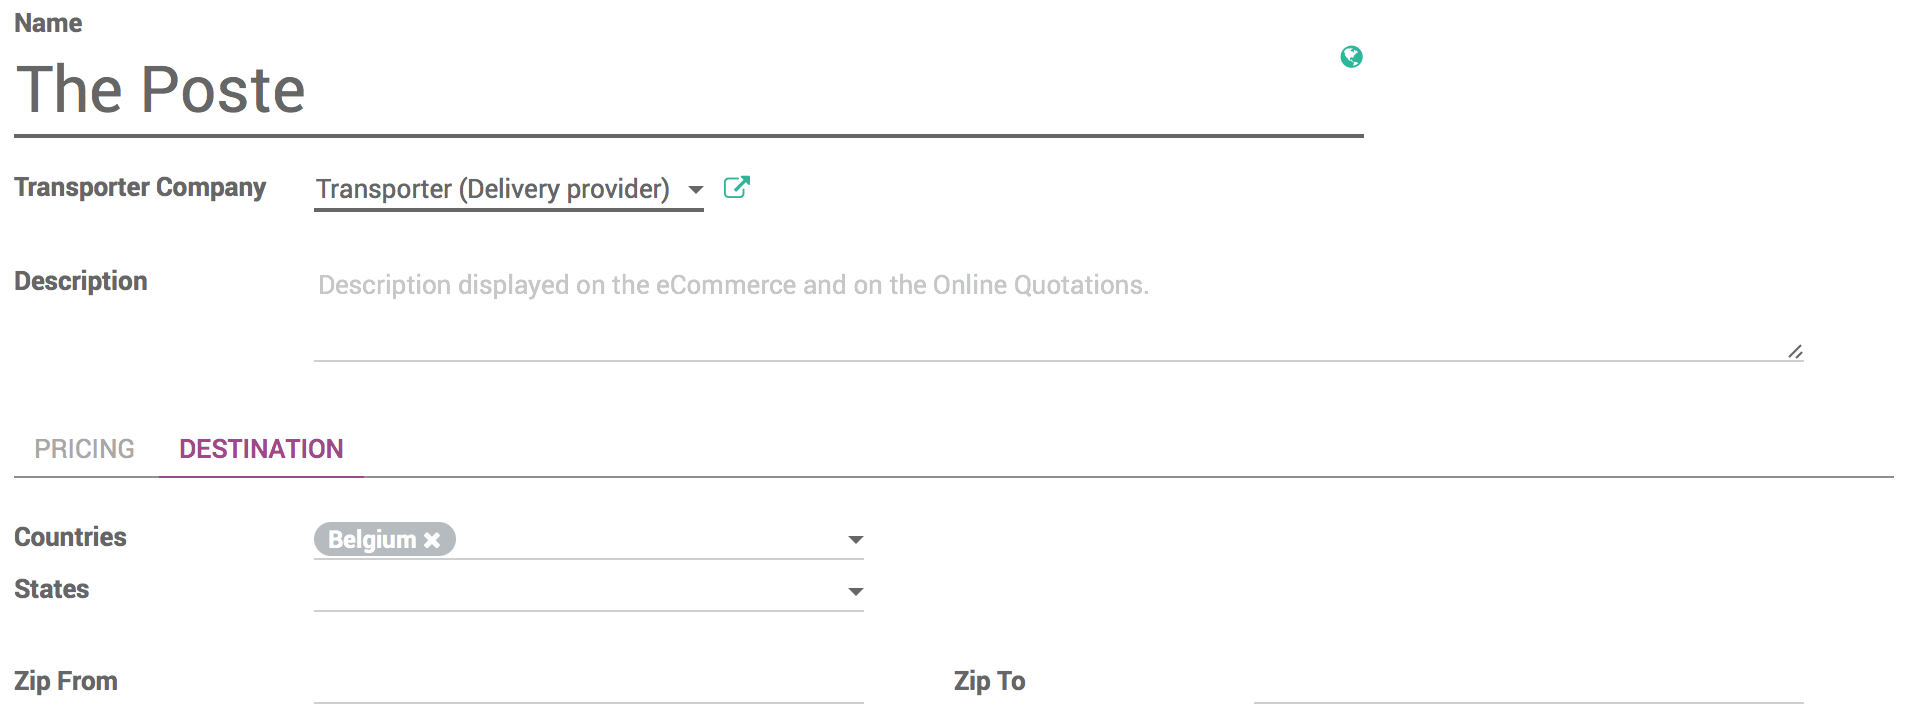The height and width of the screenshot is (720, 1906).
Task: Click the Belgium country tag
Action: [x=375, y=540]
